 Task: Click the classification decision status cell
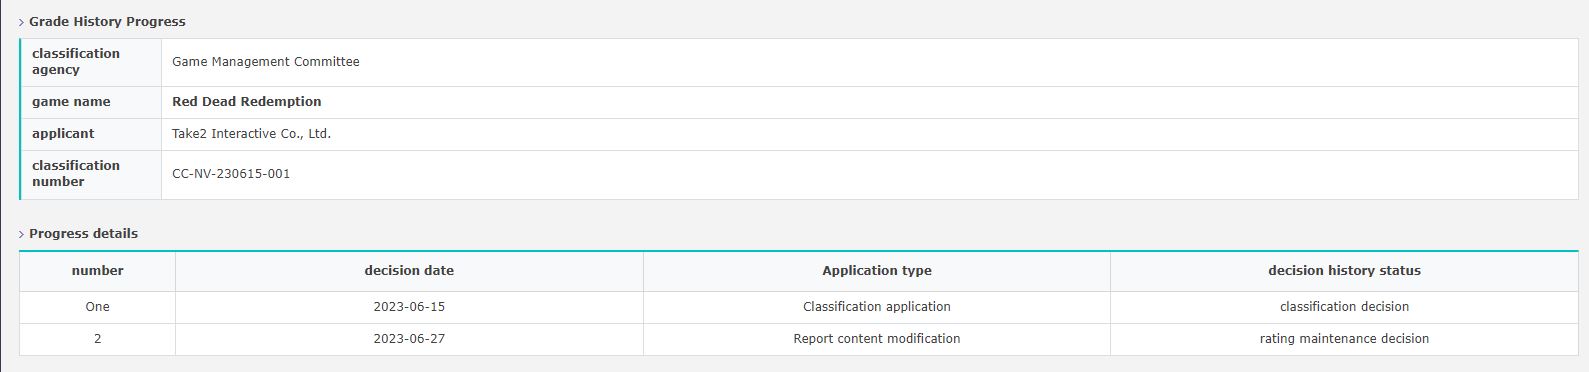(1344, 307)
